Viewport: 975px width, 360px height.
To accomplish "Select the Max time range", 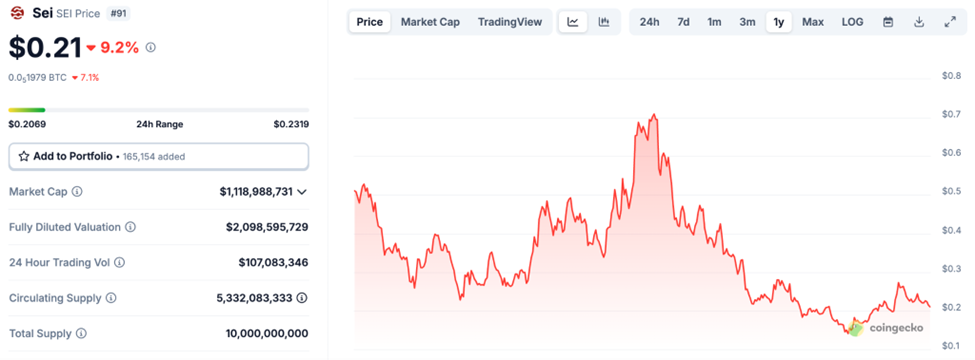I will (813, 22).
